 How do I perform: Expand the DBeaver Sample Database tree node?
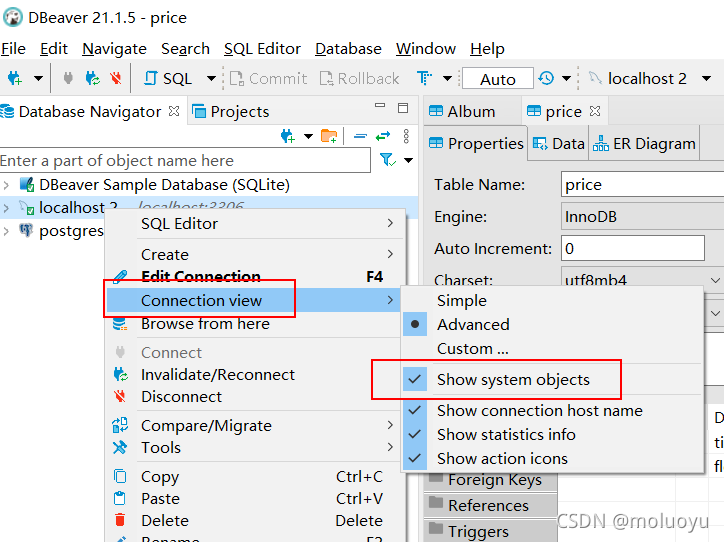pos(6,185)
